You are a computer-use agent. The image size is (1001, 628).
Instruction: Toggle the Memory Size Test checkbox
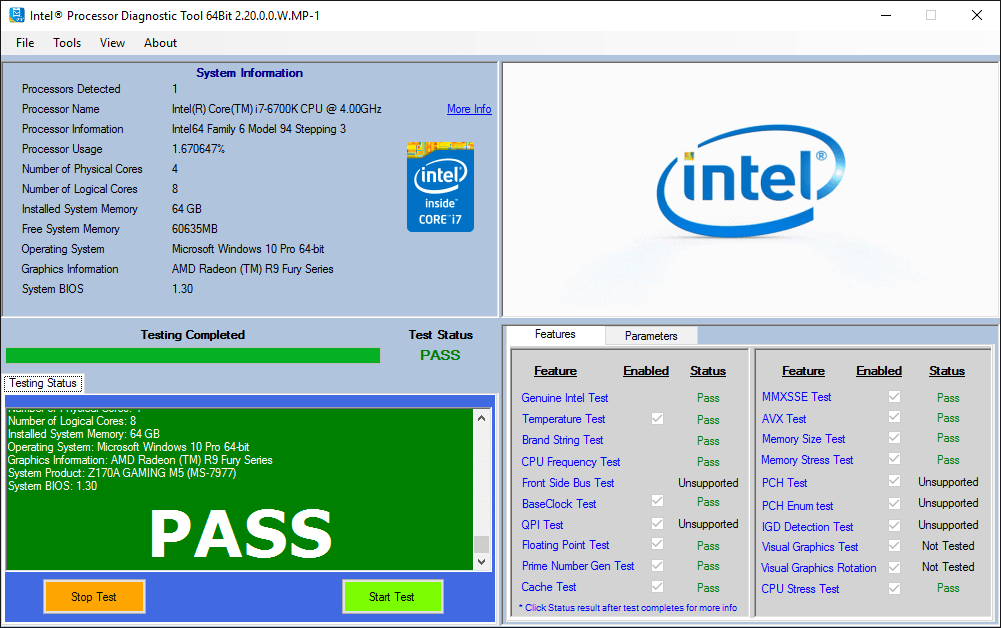(x=894, y=438)
